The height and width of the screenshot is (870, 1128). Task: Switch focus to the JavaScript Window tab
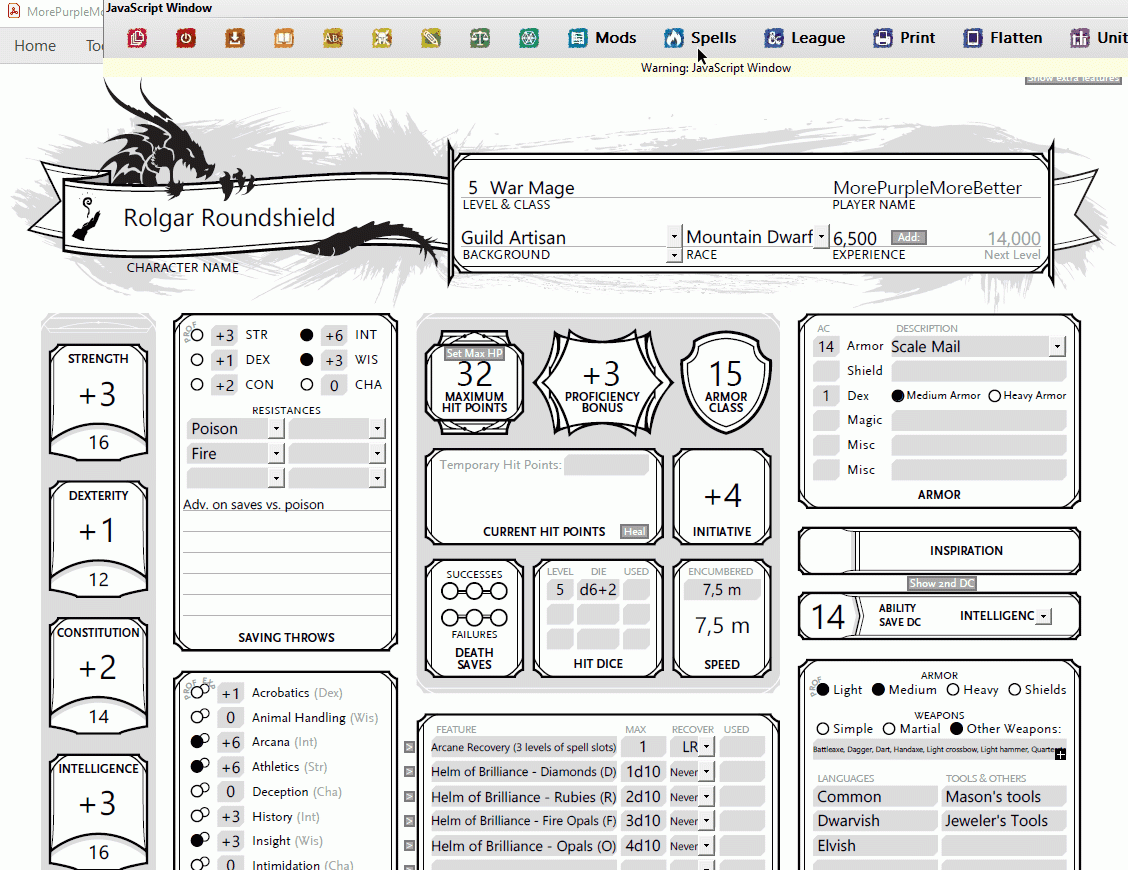[160, 8]
